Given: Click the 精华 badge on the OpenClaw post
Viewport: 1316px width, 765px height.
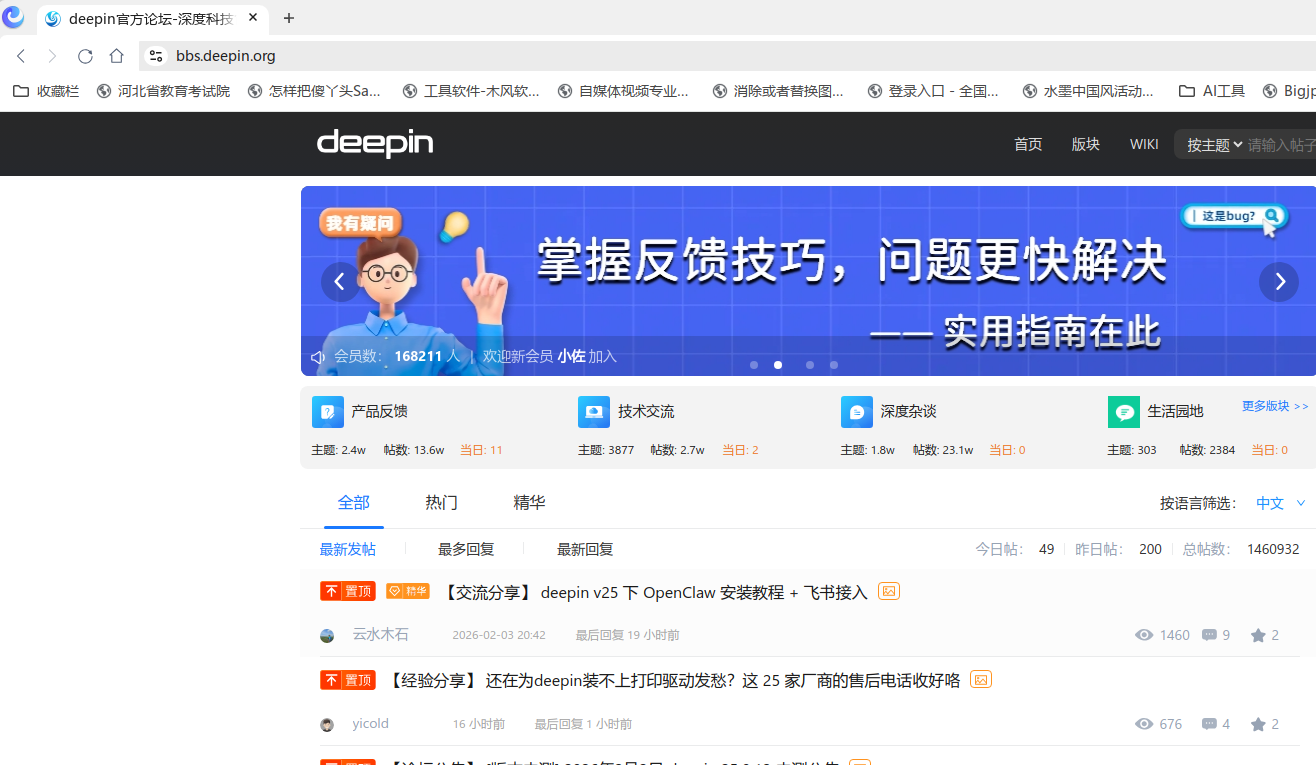Looking at the screenshot, I should (408, 591).
